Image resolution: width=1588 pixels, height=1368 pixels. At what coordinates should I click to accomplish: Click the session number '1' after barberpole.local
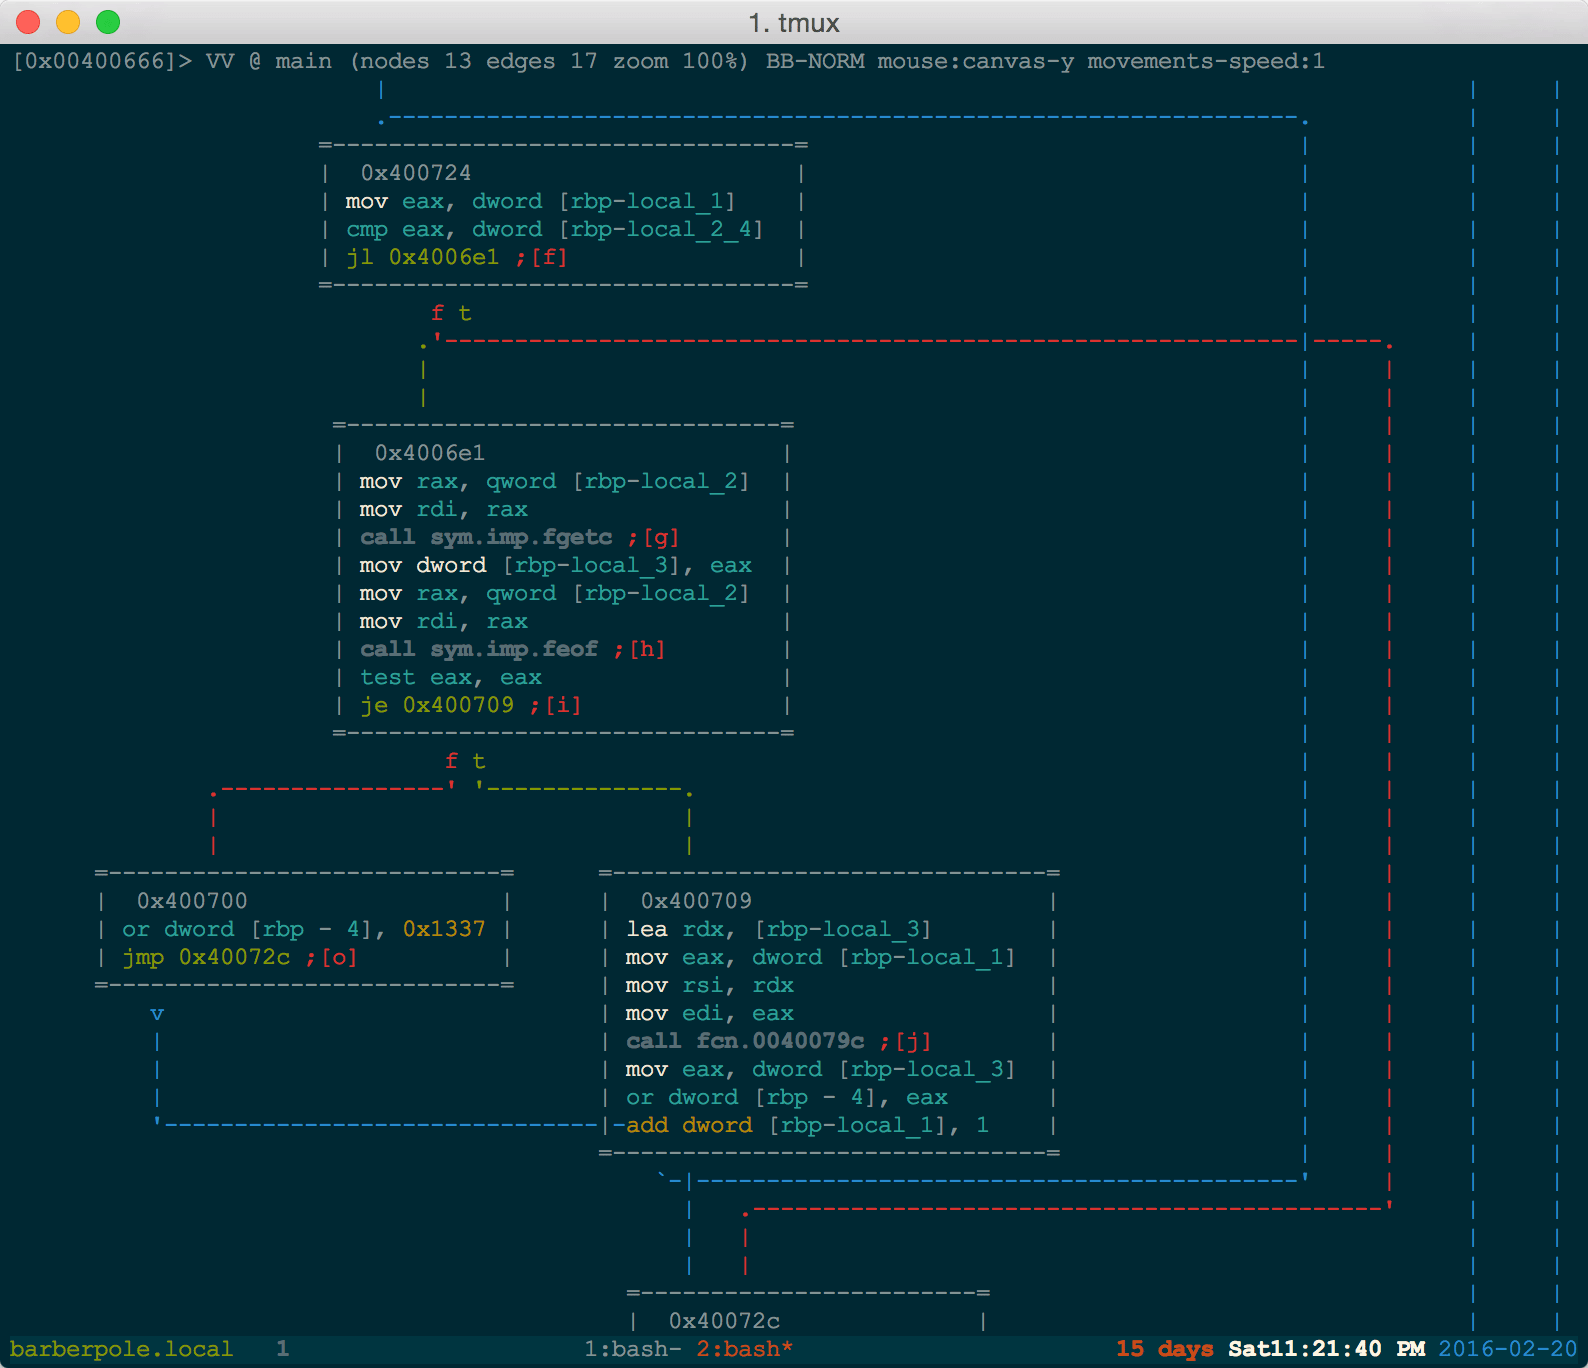point(283,1349)
